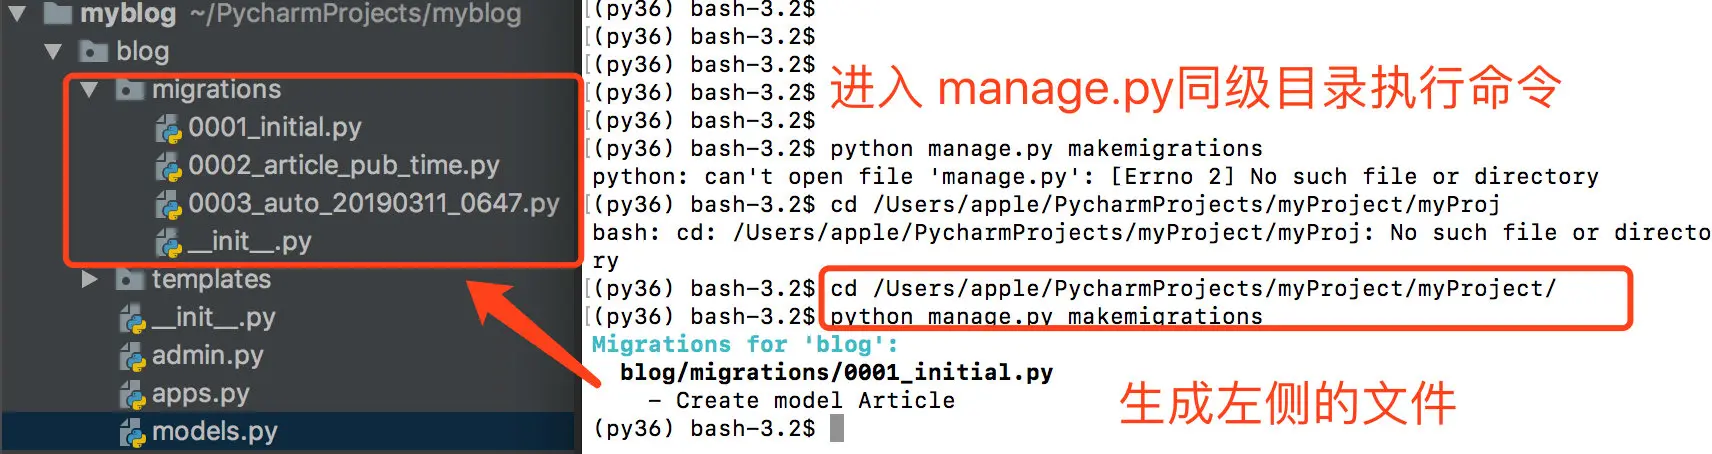The image size is (1712, 454).
Task: Click 'Migrations for 'blog':' terminal line
Action: [x=745, y=344]
